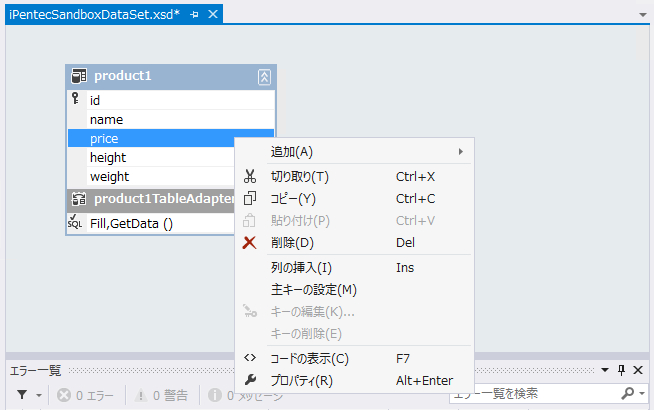Viewport: 654px width, 410px height.
Task: Click the View Code angle-brackets icon
Action: (250, 358)
